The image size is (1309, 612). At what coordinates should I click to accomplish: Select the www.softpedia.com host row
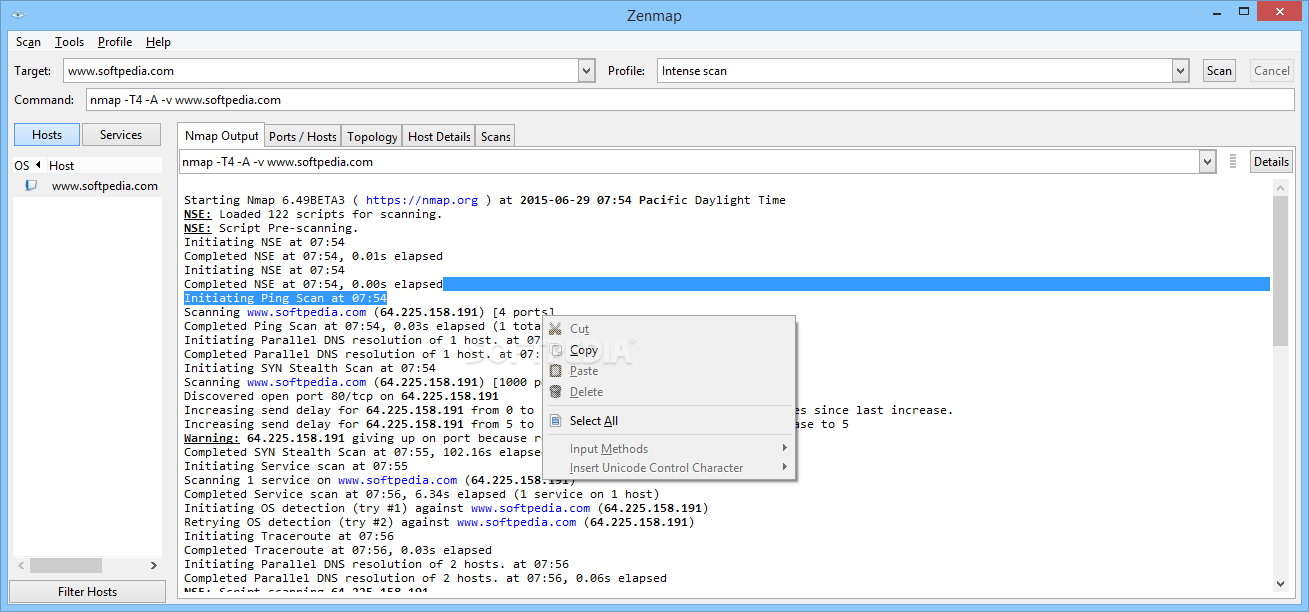click(87, 186)
